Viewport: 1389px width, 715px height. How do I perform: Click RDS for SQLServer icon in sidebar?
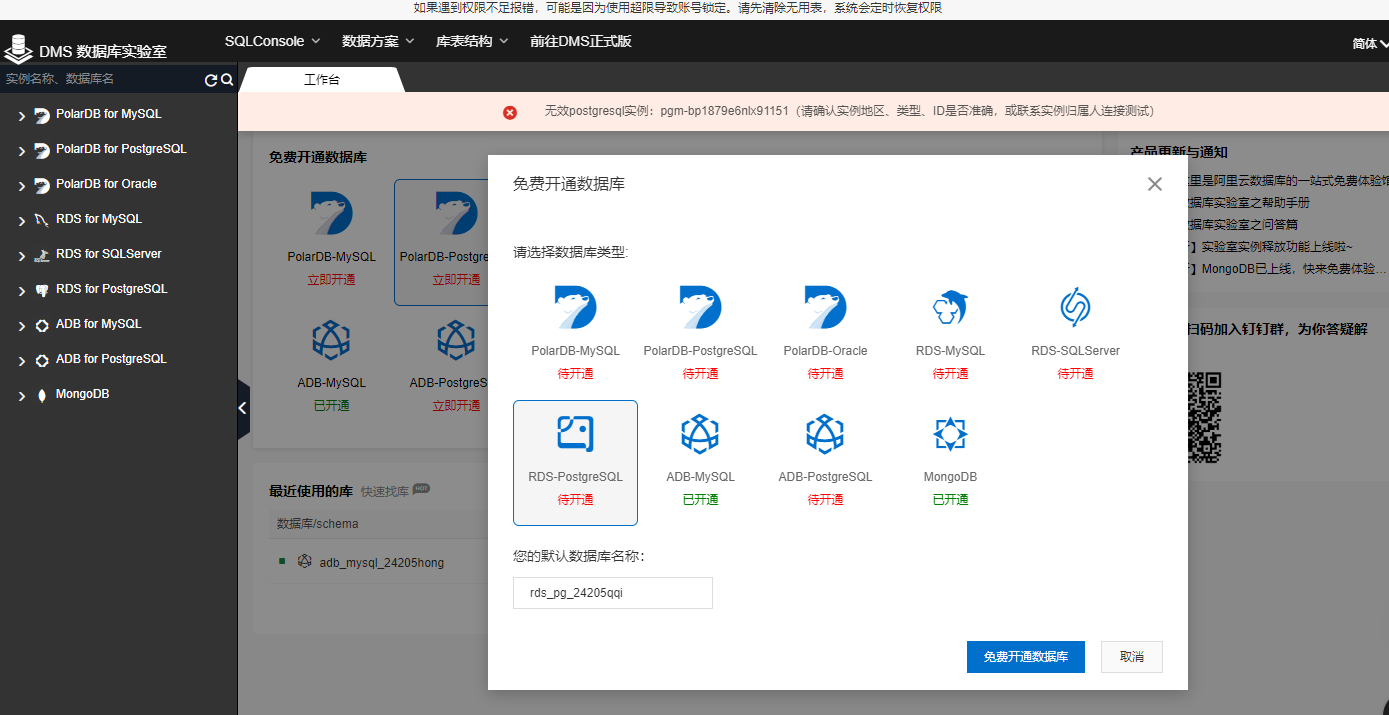[41, 255]
